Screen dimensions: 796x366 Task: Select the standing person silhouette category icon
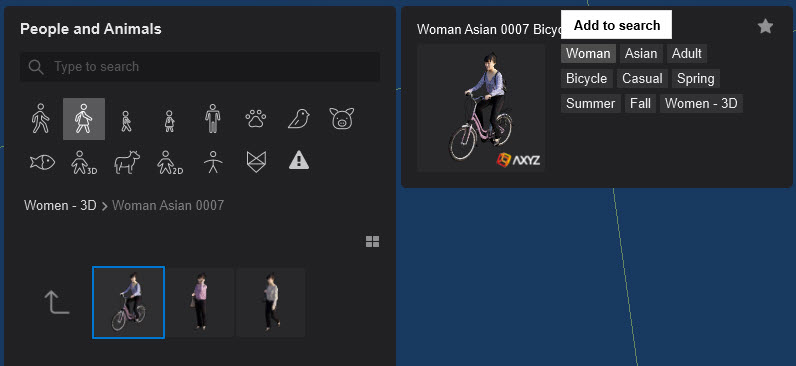pyautogui.click(x=213, y=119)
